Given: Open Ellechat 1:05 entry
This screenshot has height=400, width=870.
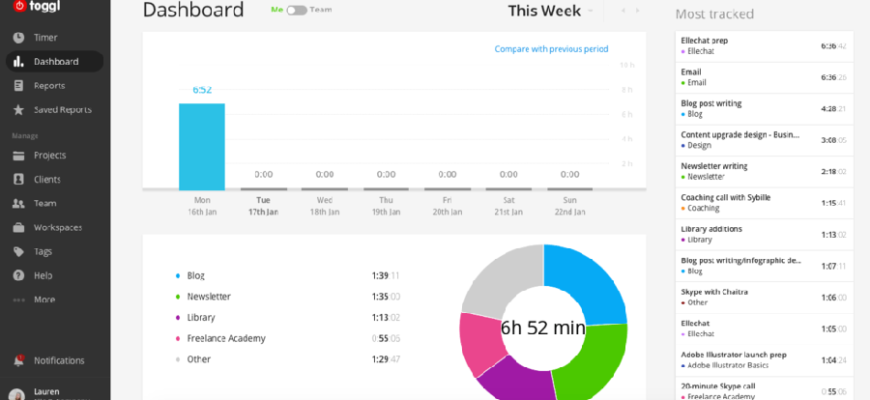Looking at the screenshot, I should 764,328.
